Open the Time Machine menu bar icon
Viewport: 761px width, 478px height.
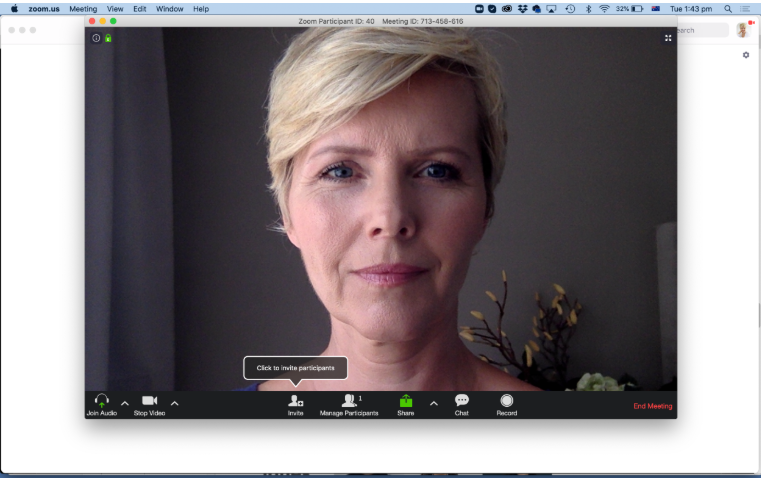click(x=570, y=9)
